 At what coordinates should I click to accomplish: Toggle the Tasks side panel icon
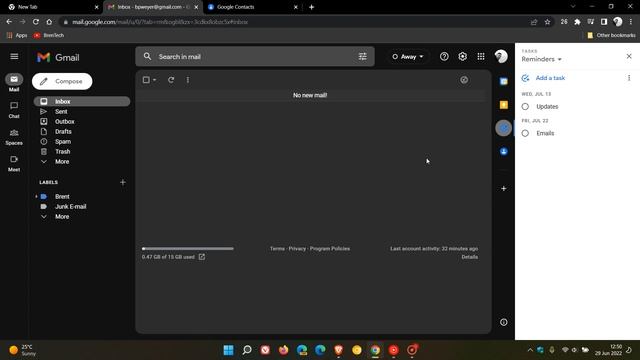click(504, 128)
